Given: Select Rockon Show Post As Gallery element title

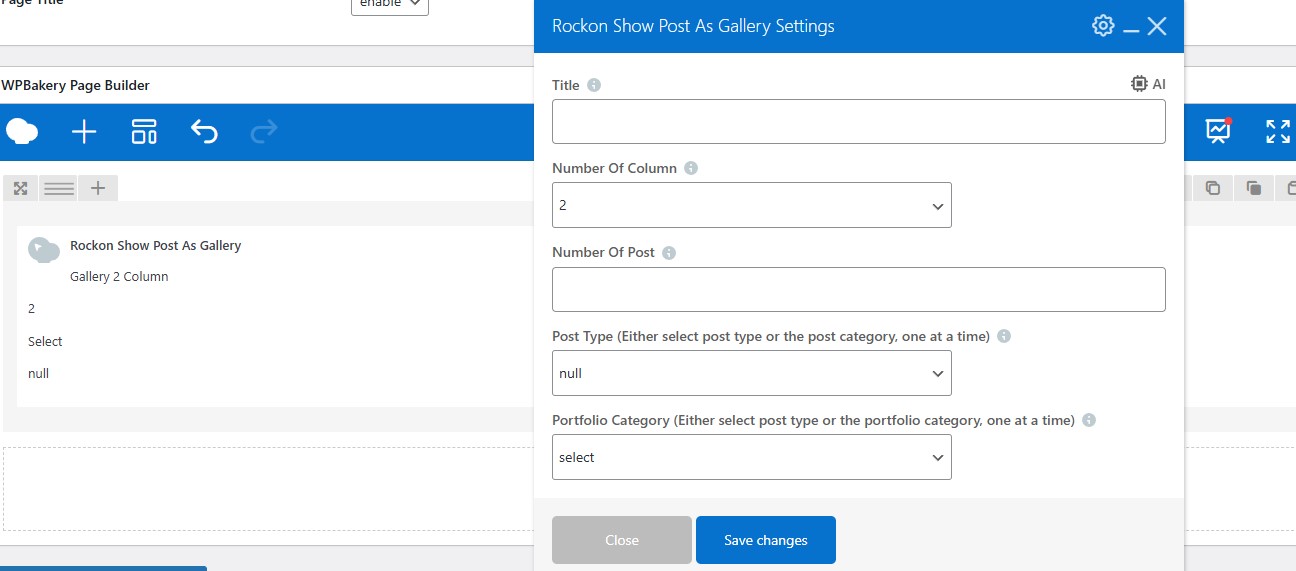Looking at the screenshot, I should 155,245.
